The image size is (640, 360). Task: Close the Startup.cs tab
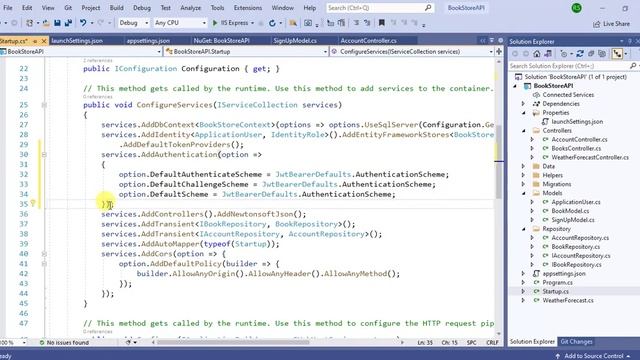pos(44,41)
